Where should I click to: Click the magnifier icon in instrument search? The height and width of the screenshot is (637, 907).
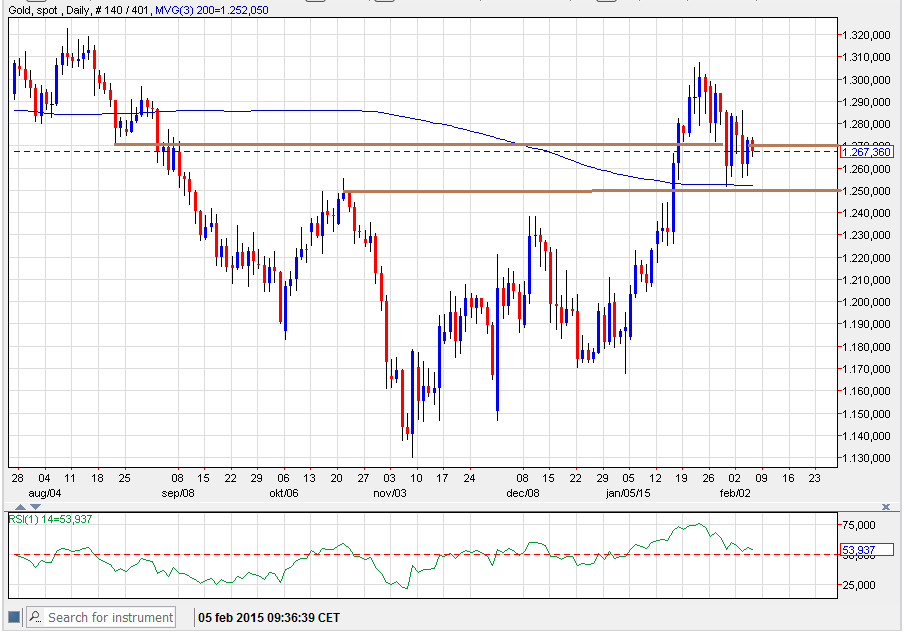click(35, 617)
